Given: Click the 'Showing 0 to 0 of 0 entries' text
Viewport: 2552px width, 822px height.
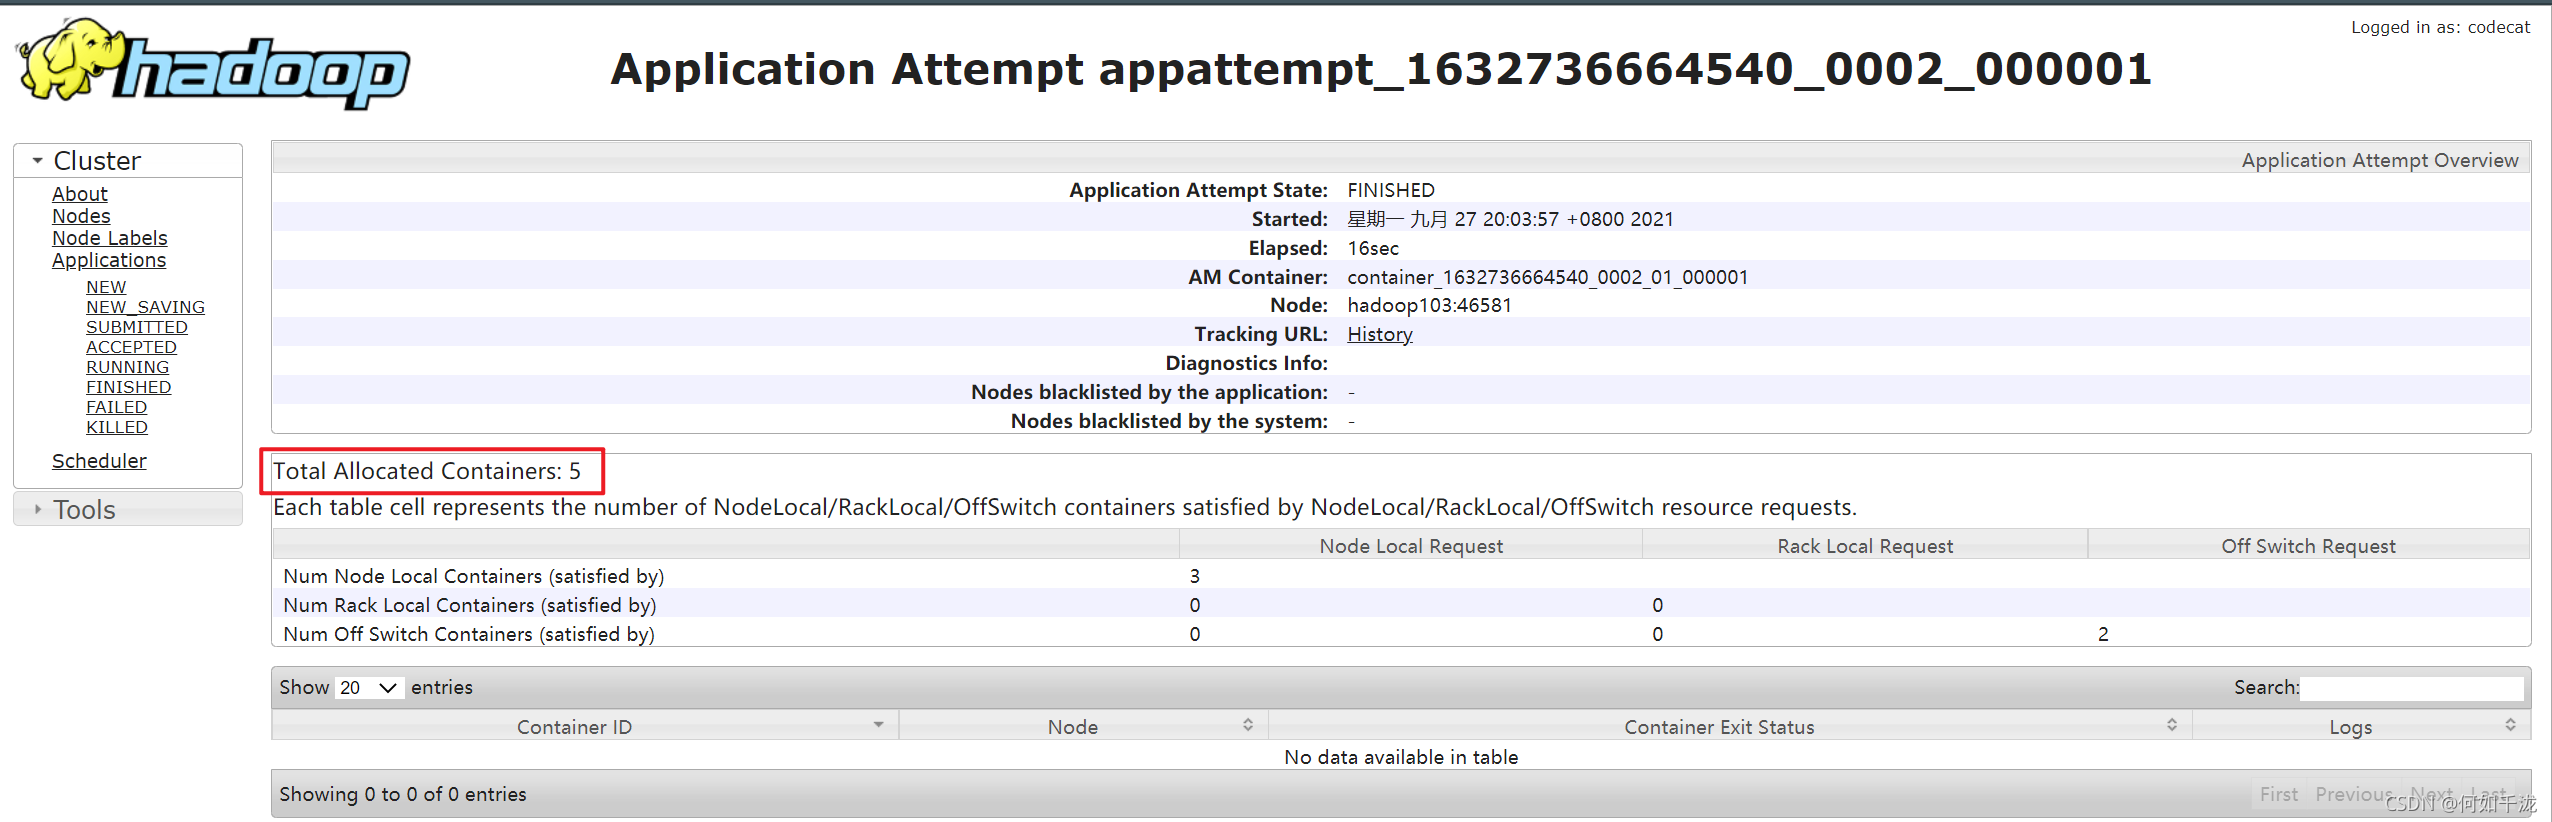Looking at the screenshot, I should 403,794.
